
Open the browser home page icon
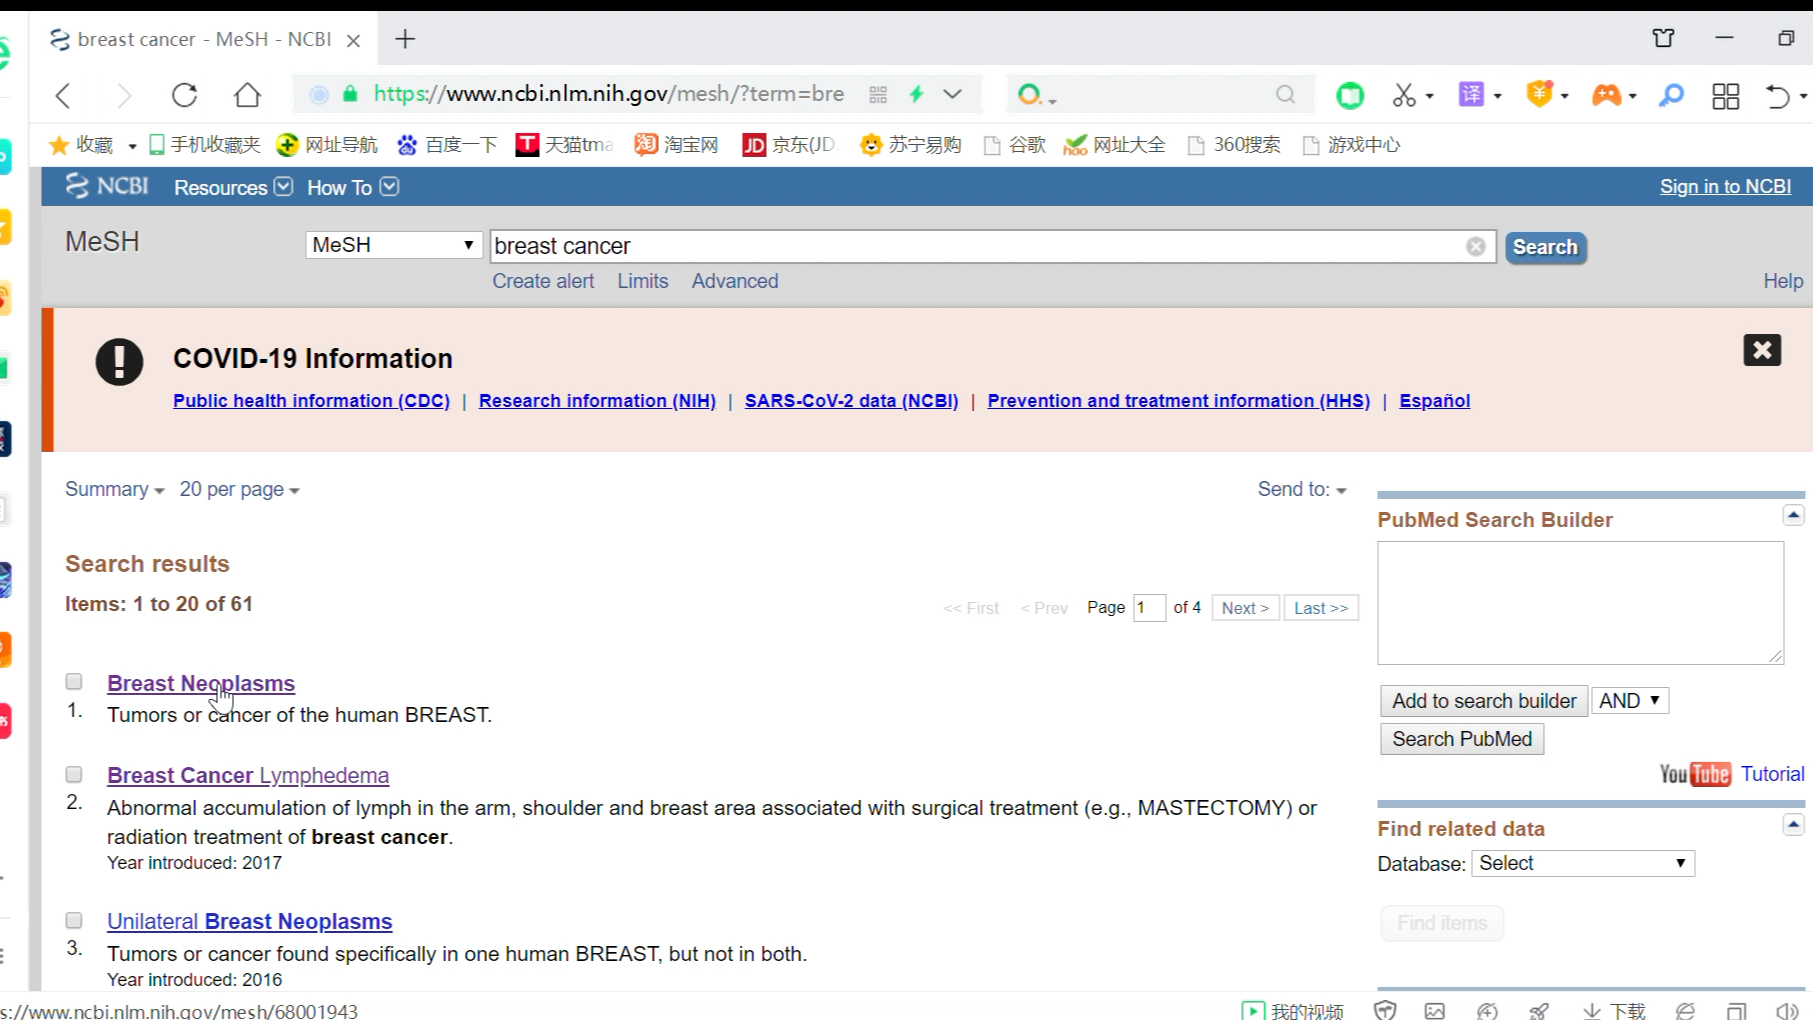[x=247, y=95]
